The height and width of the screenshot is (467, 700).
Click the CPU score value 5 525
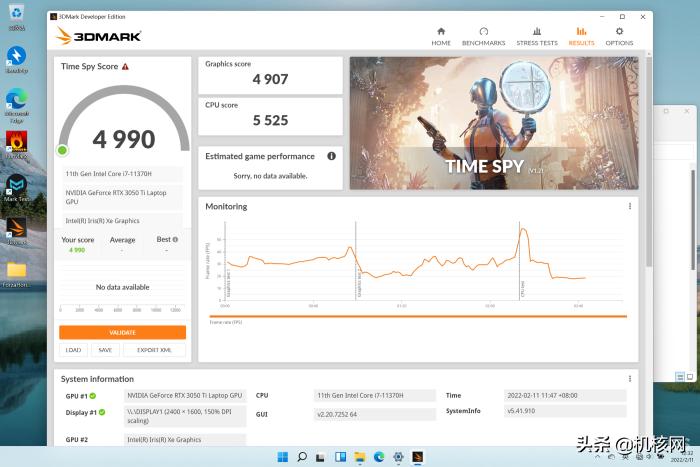tap(270, 121)
